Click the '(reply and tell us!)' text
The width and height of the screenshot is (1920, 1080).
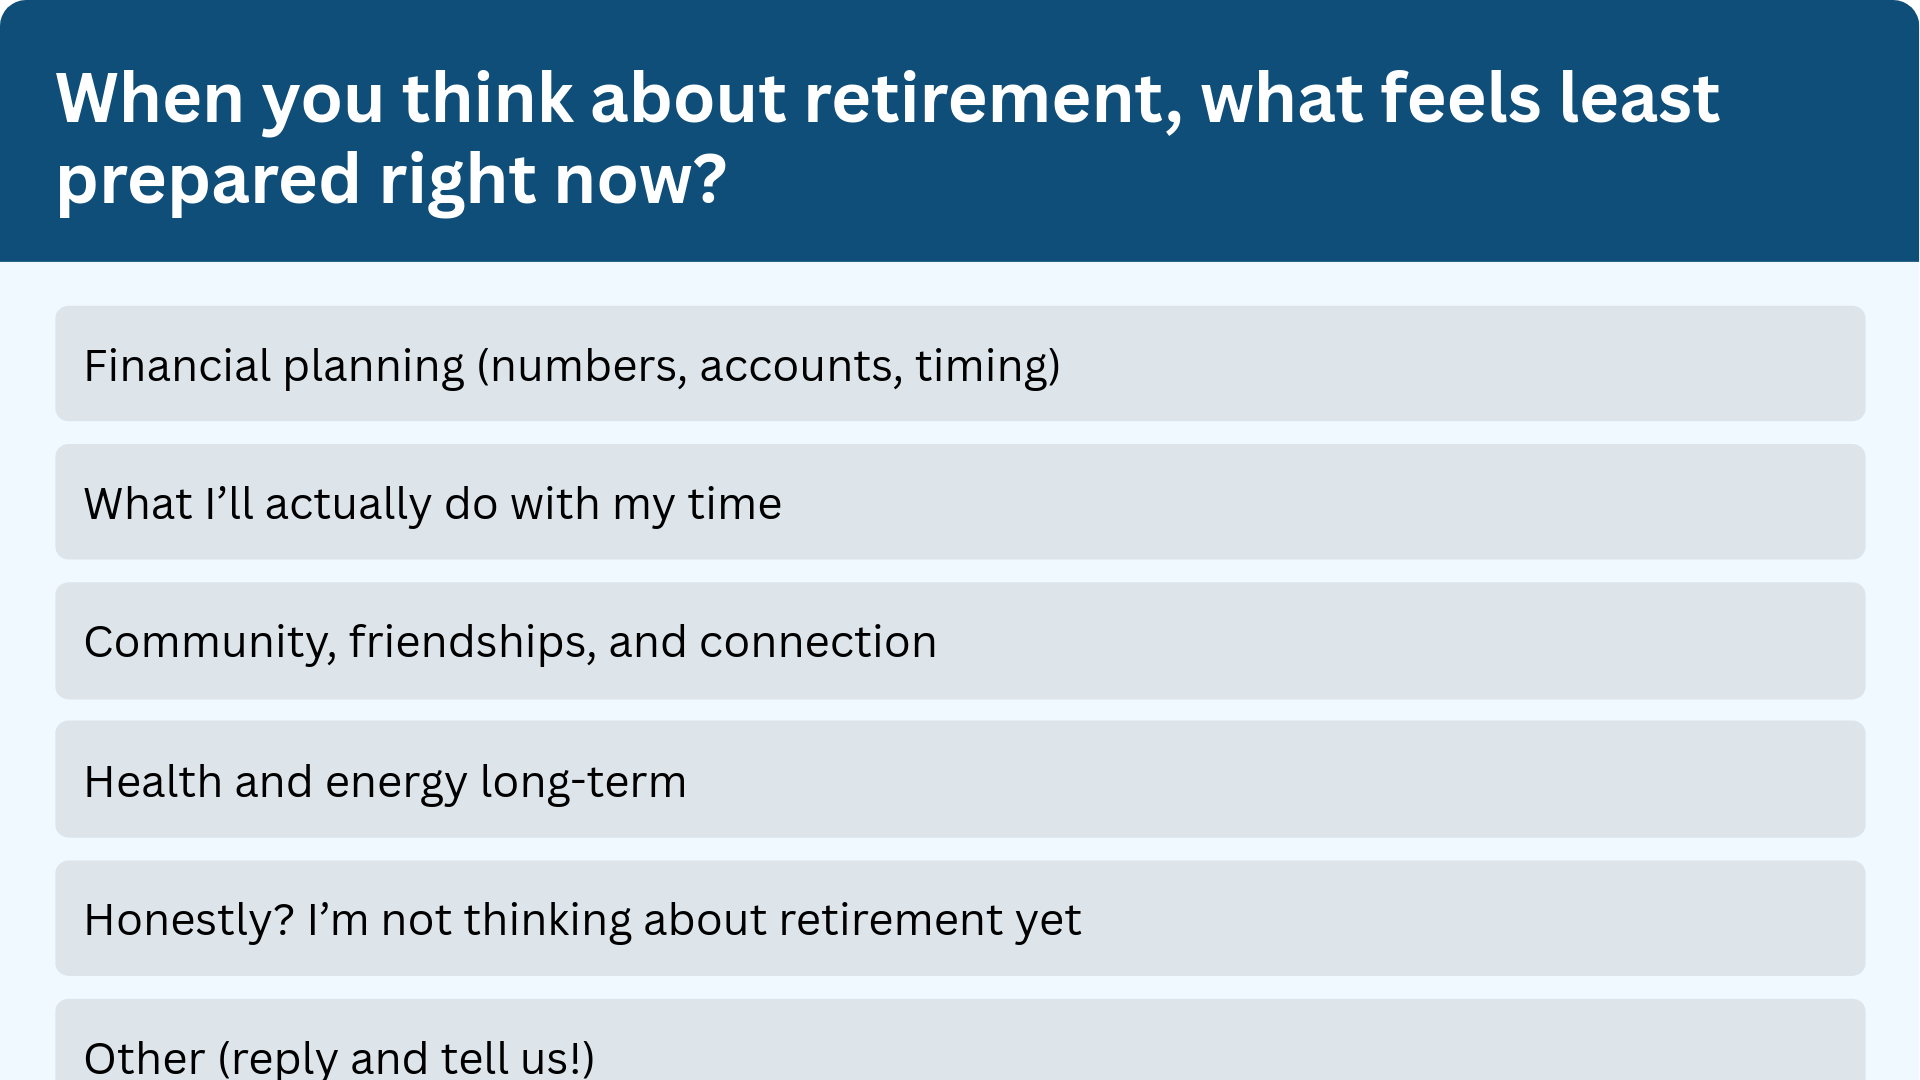(406, 1059)
